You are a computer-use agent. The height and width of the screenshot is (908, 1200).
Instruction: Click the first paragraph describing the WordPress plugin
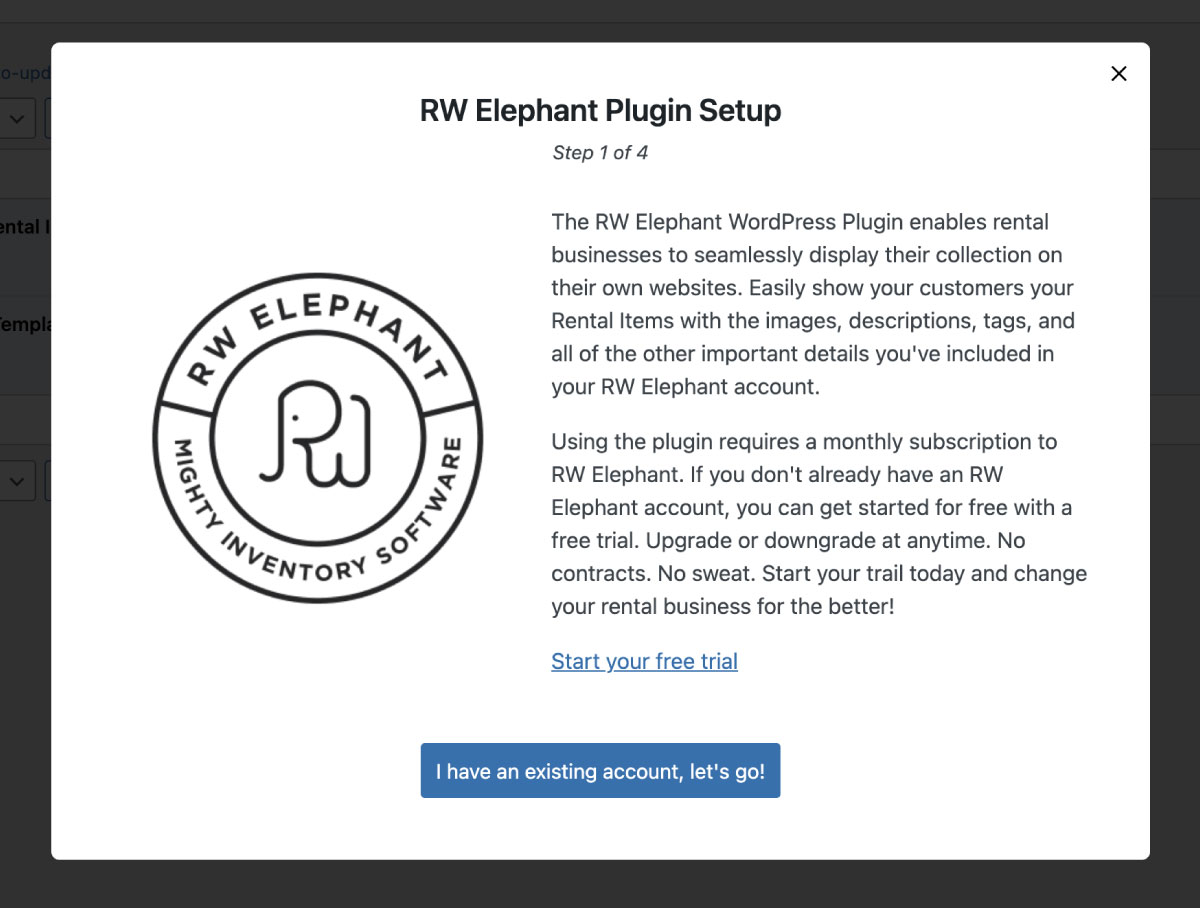pos(814,304)
